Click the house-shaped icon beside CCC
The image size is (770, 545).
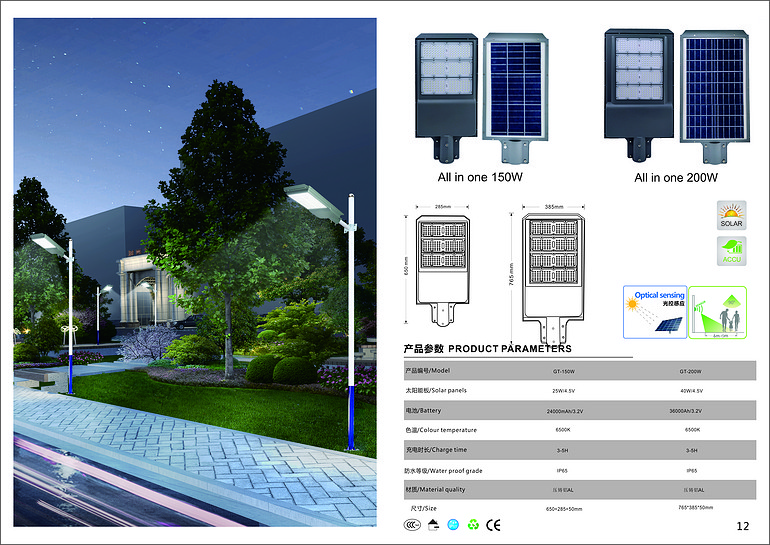click(x=431, y=523)
